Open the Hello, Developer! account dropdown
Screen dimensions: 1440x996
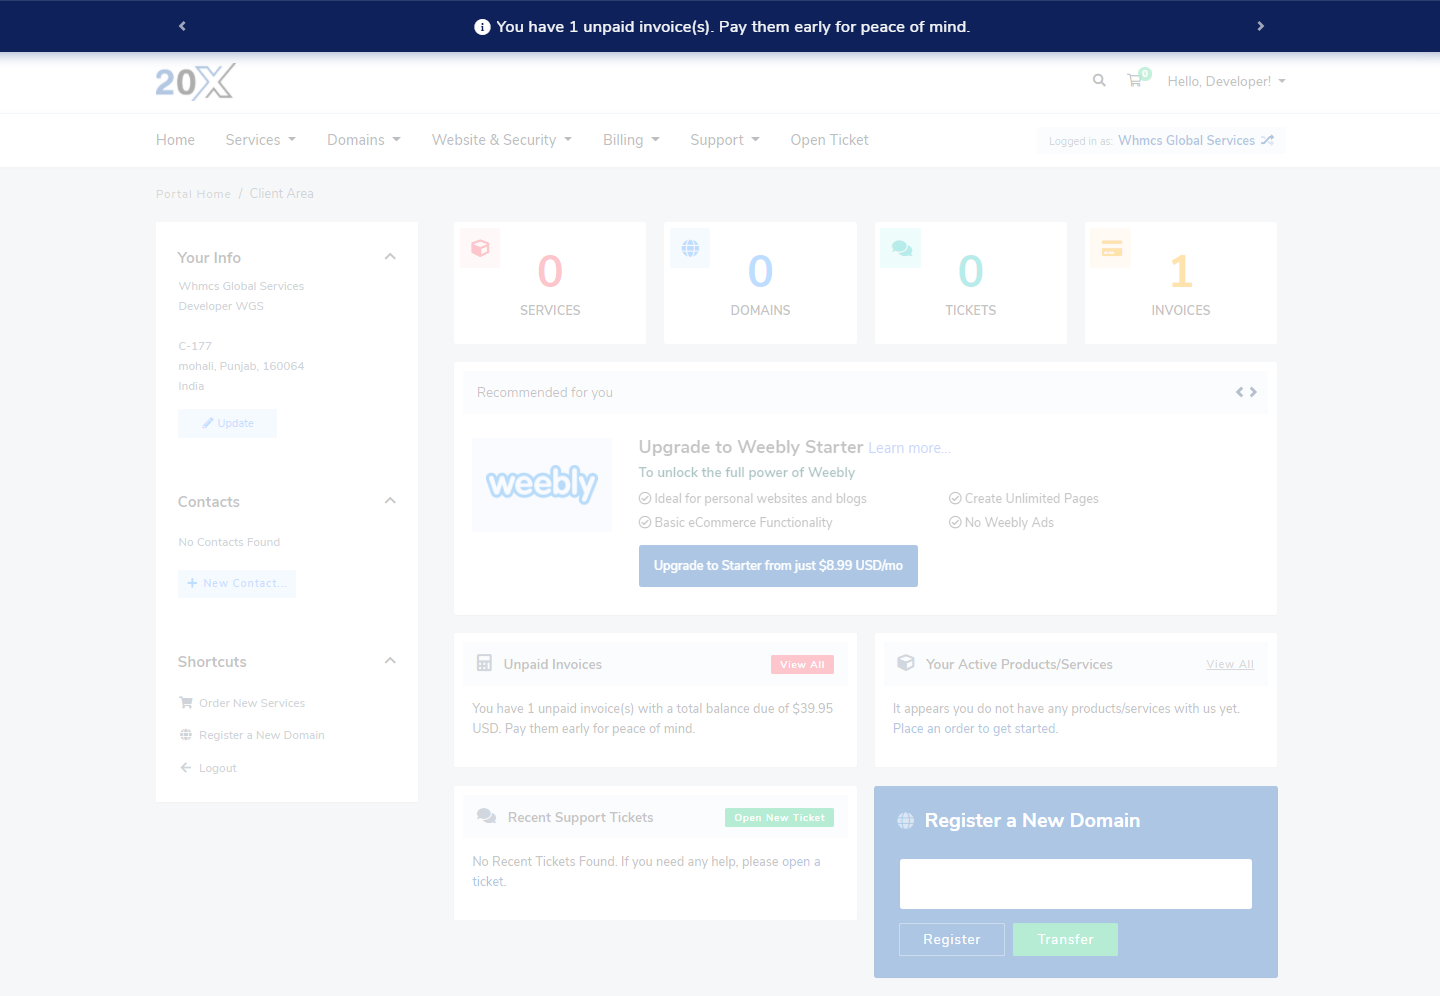click(x=1225, y=81)
